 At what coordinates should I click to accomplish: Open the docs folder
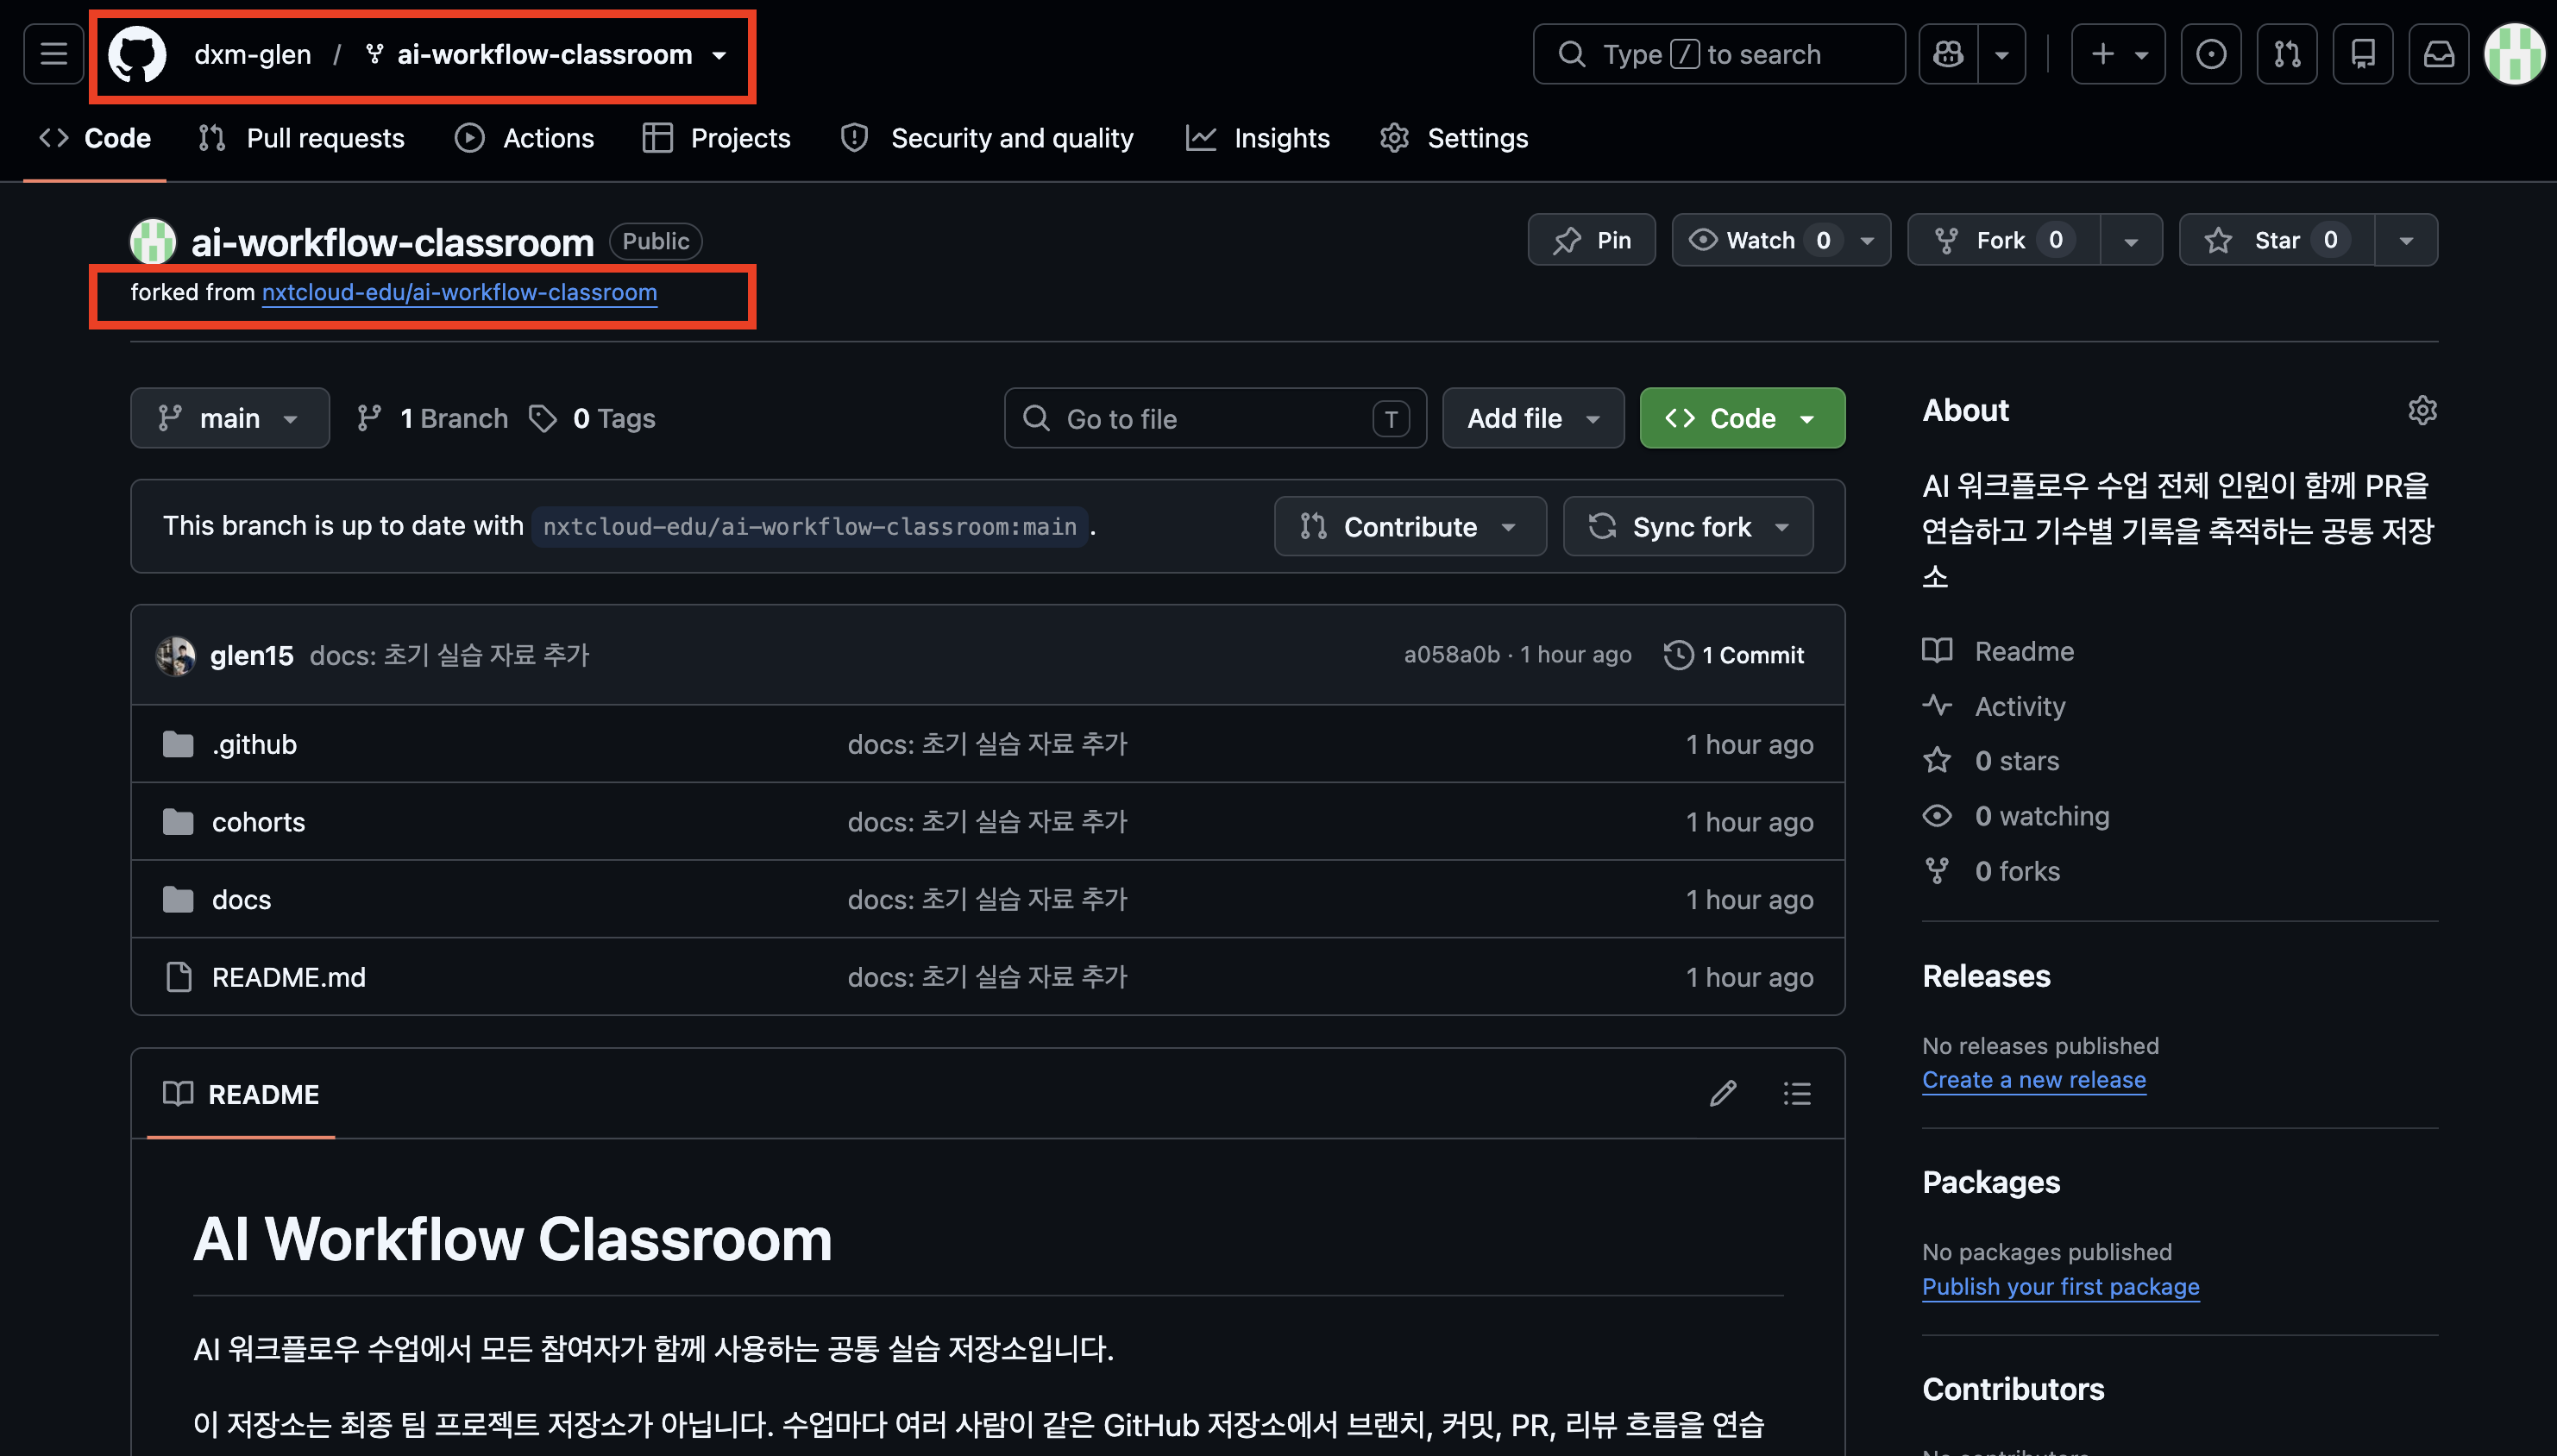241,900
